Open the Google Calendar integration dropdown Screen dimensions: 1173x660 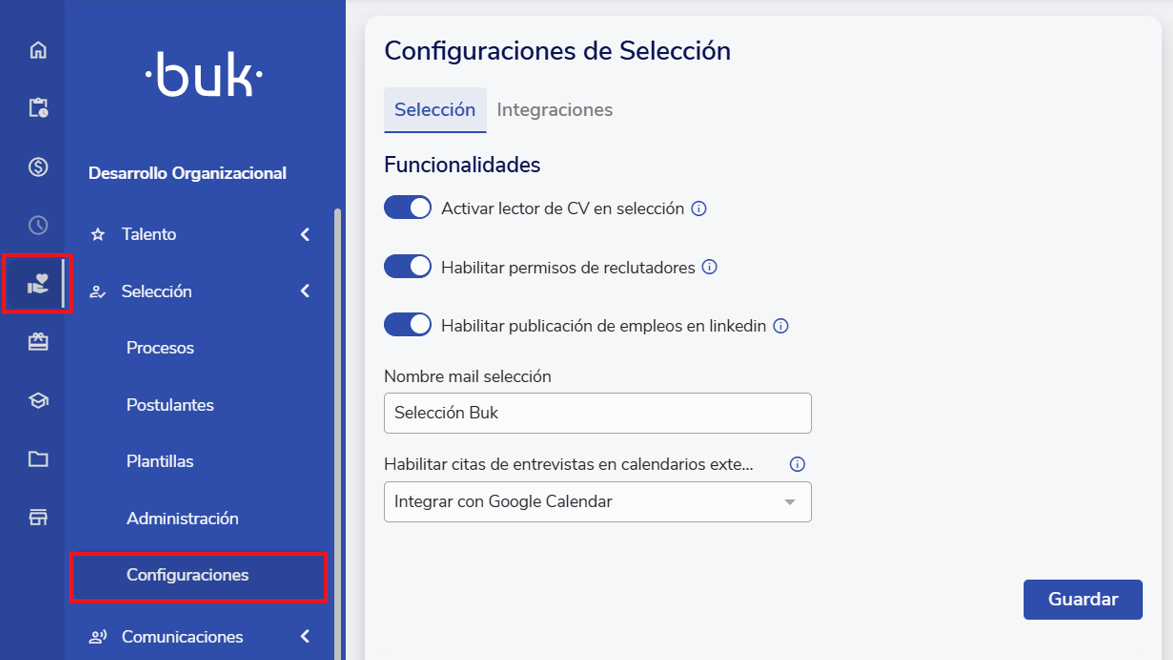597,502
